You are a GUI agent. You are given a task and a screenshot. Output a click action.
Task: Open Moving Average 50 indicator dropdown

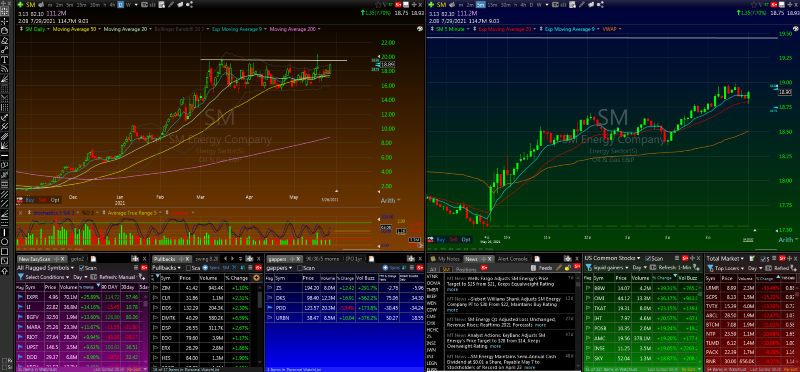[x=99, y=29]
